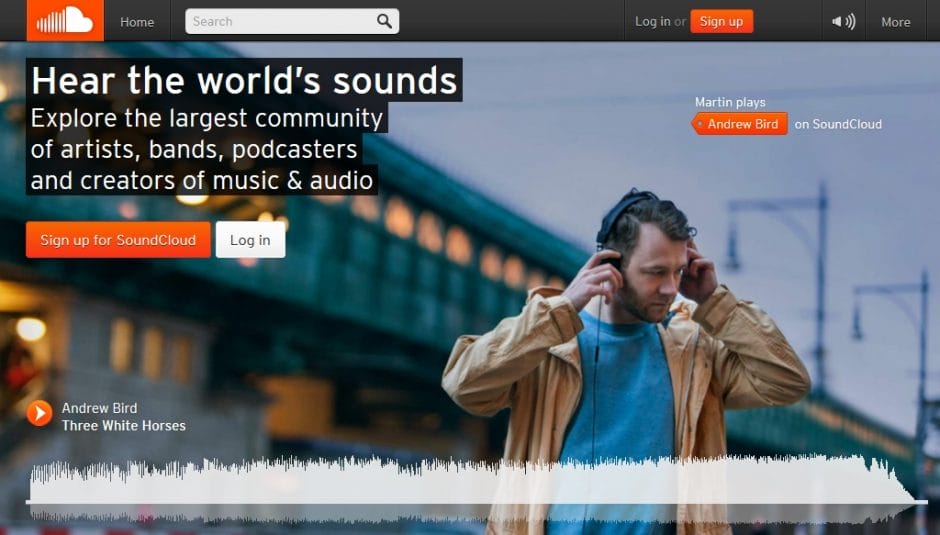The width and height of the screenshot is (940, 535).
Task: Click the SoundCloud cloud logo
Action: tap(65, 20)
